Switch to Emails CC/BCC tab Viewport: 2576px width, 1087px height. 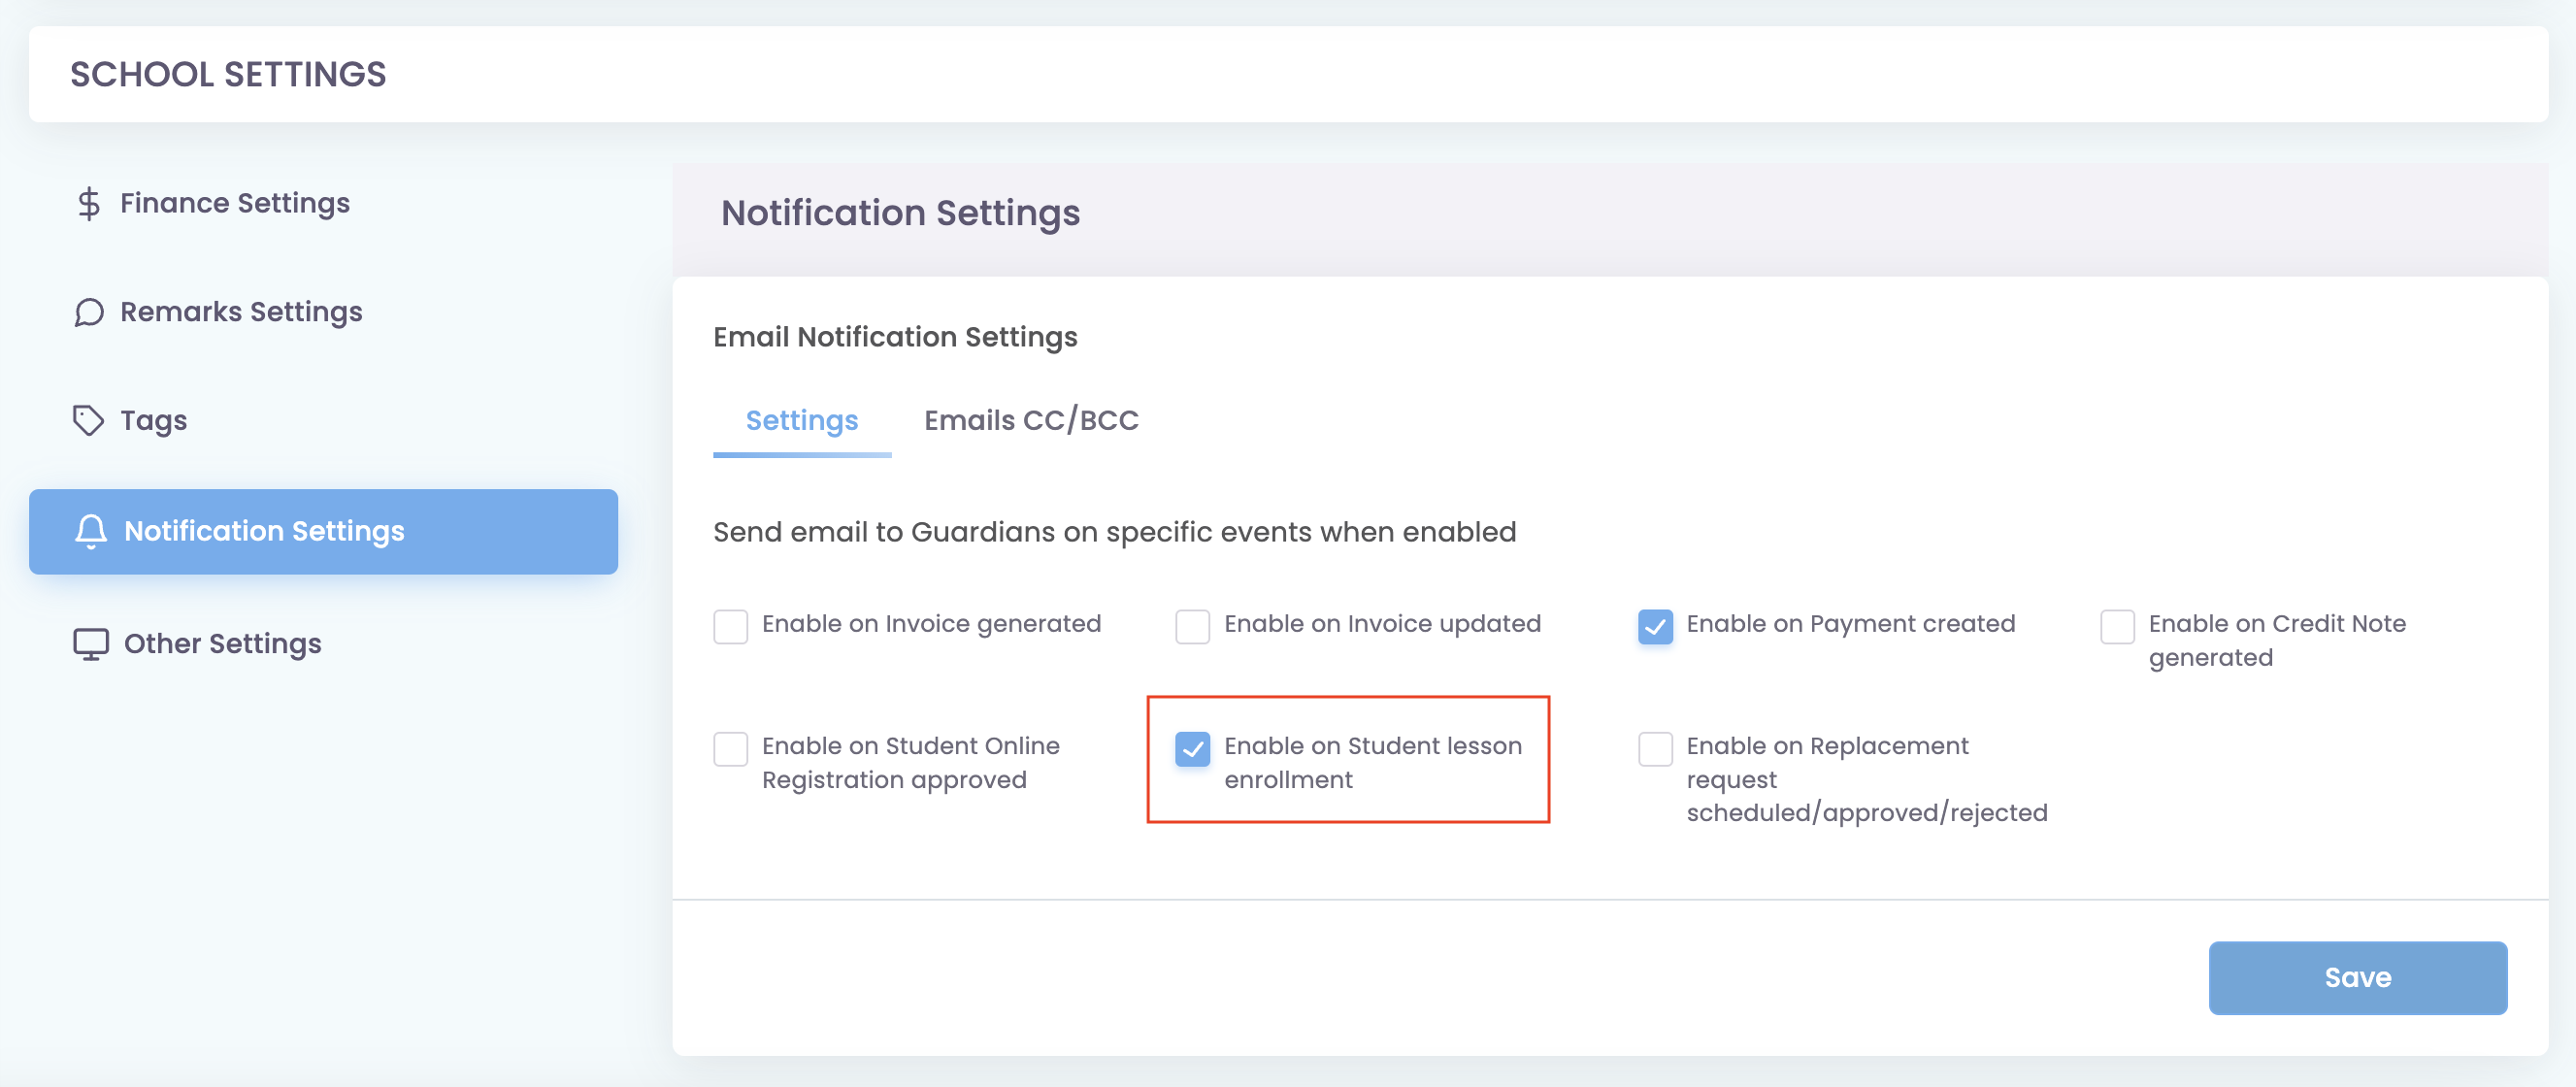1031,420
